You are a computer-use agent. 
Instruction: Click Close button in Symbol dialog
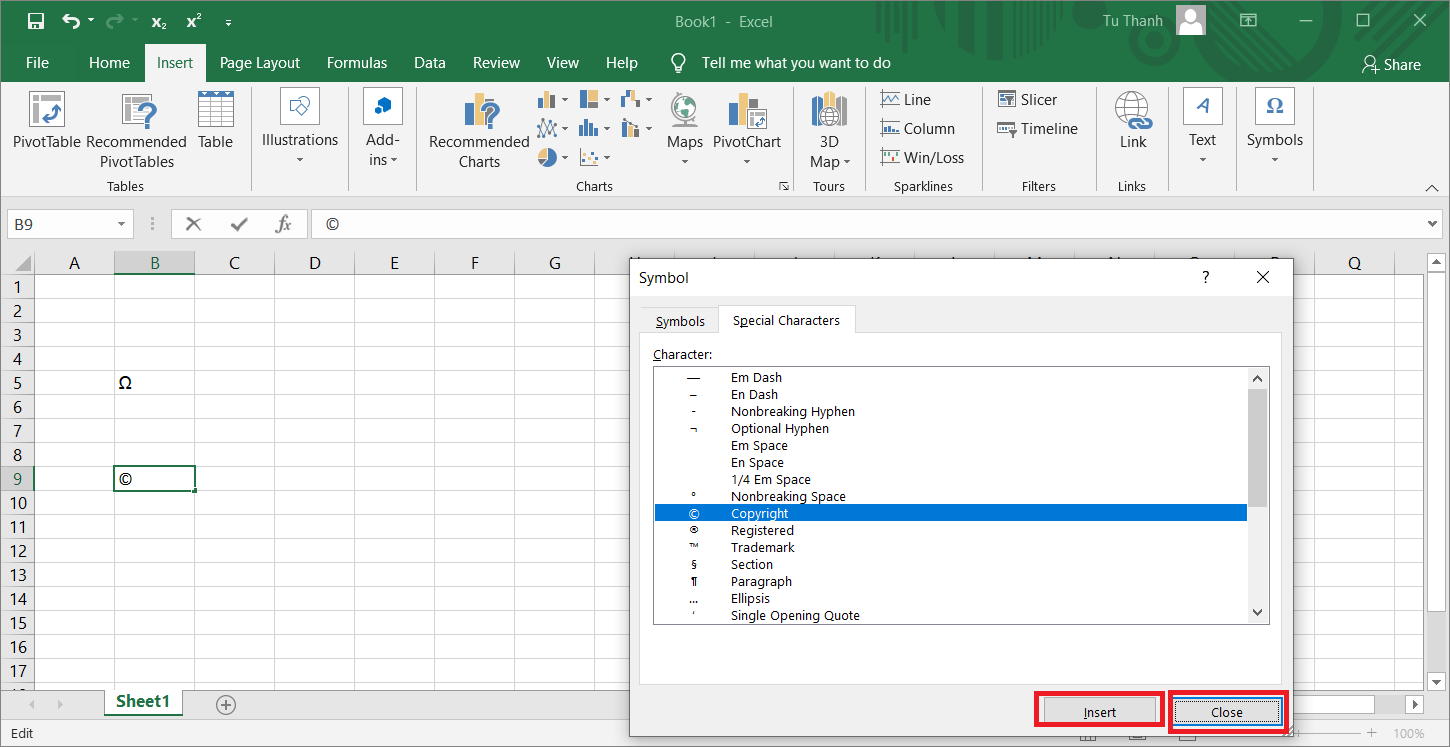[1227, 712]
